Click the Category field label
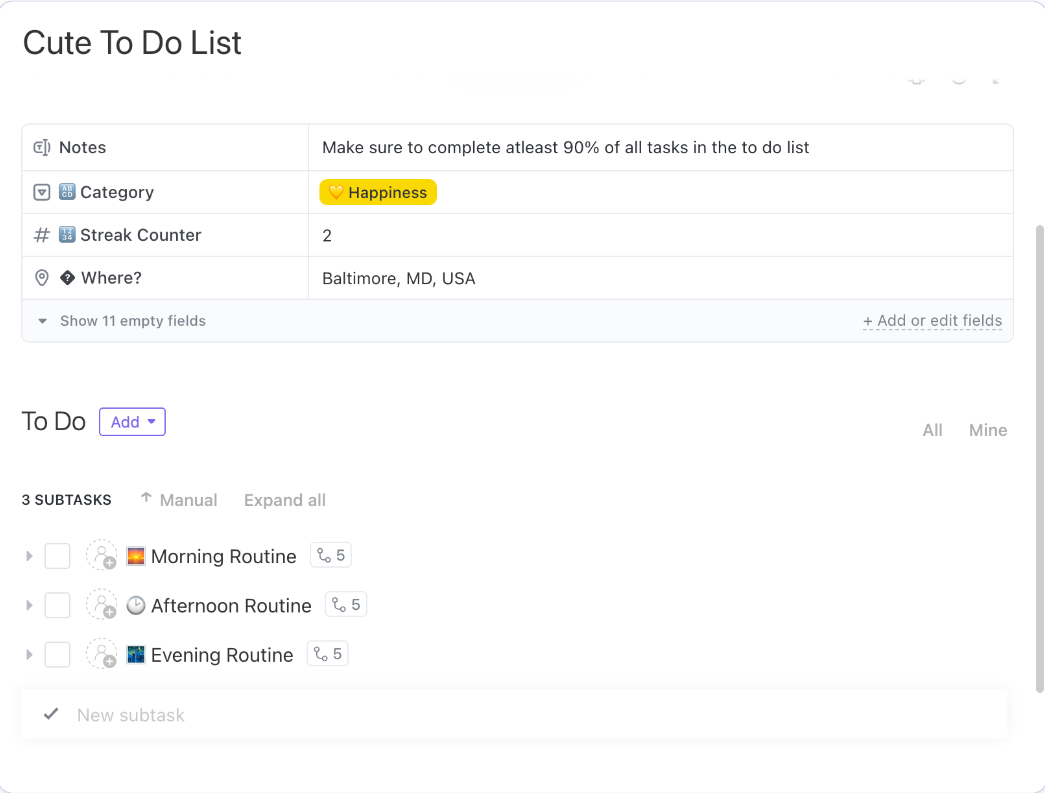Screen dimensions: 1045x793 [x=117, y=193]
